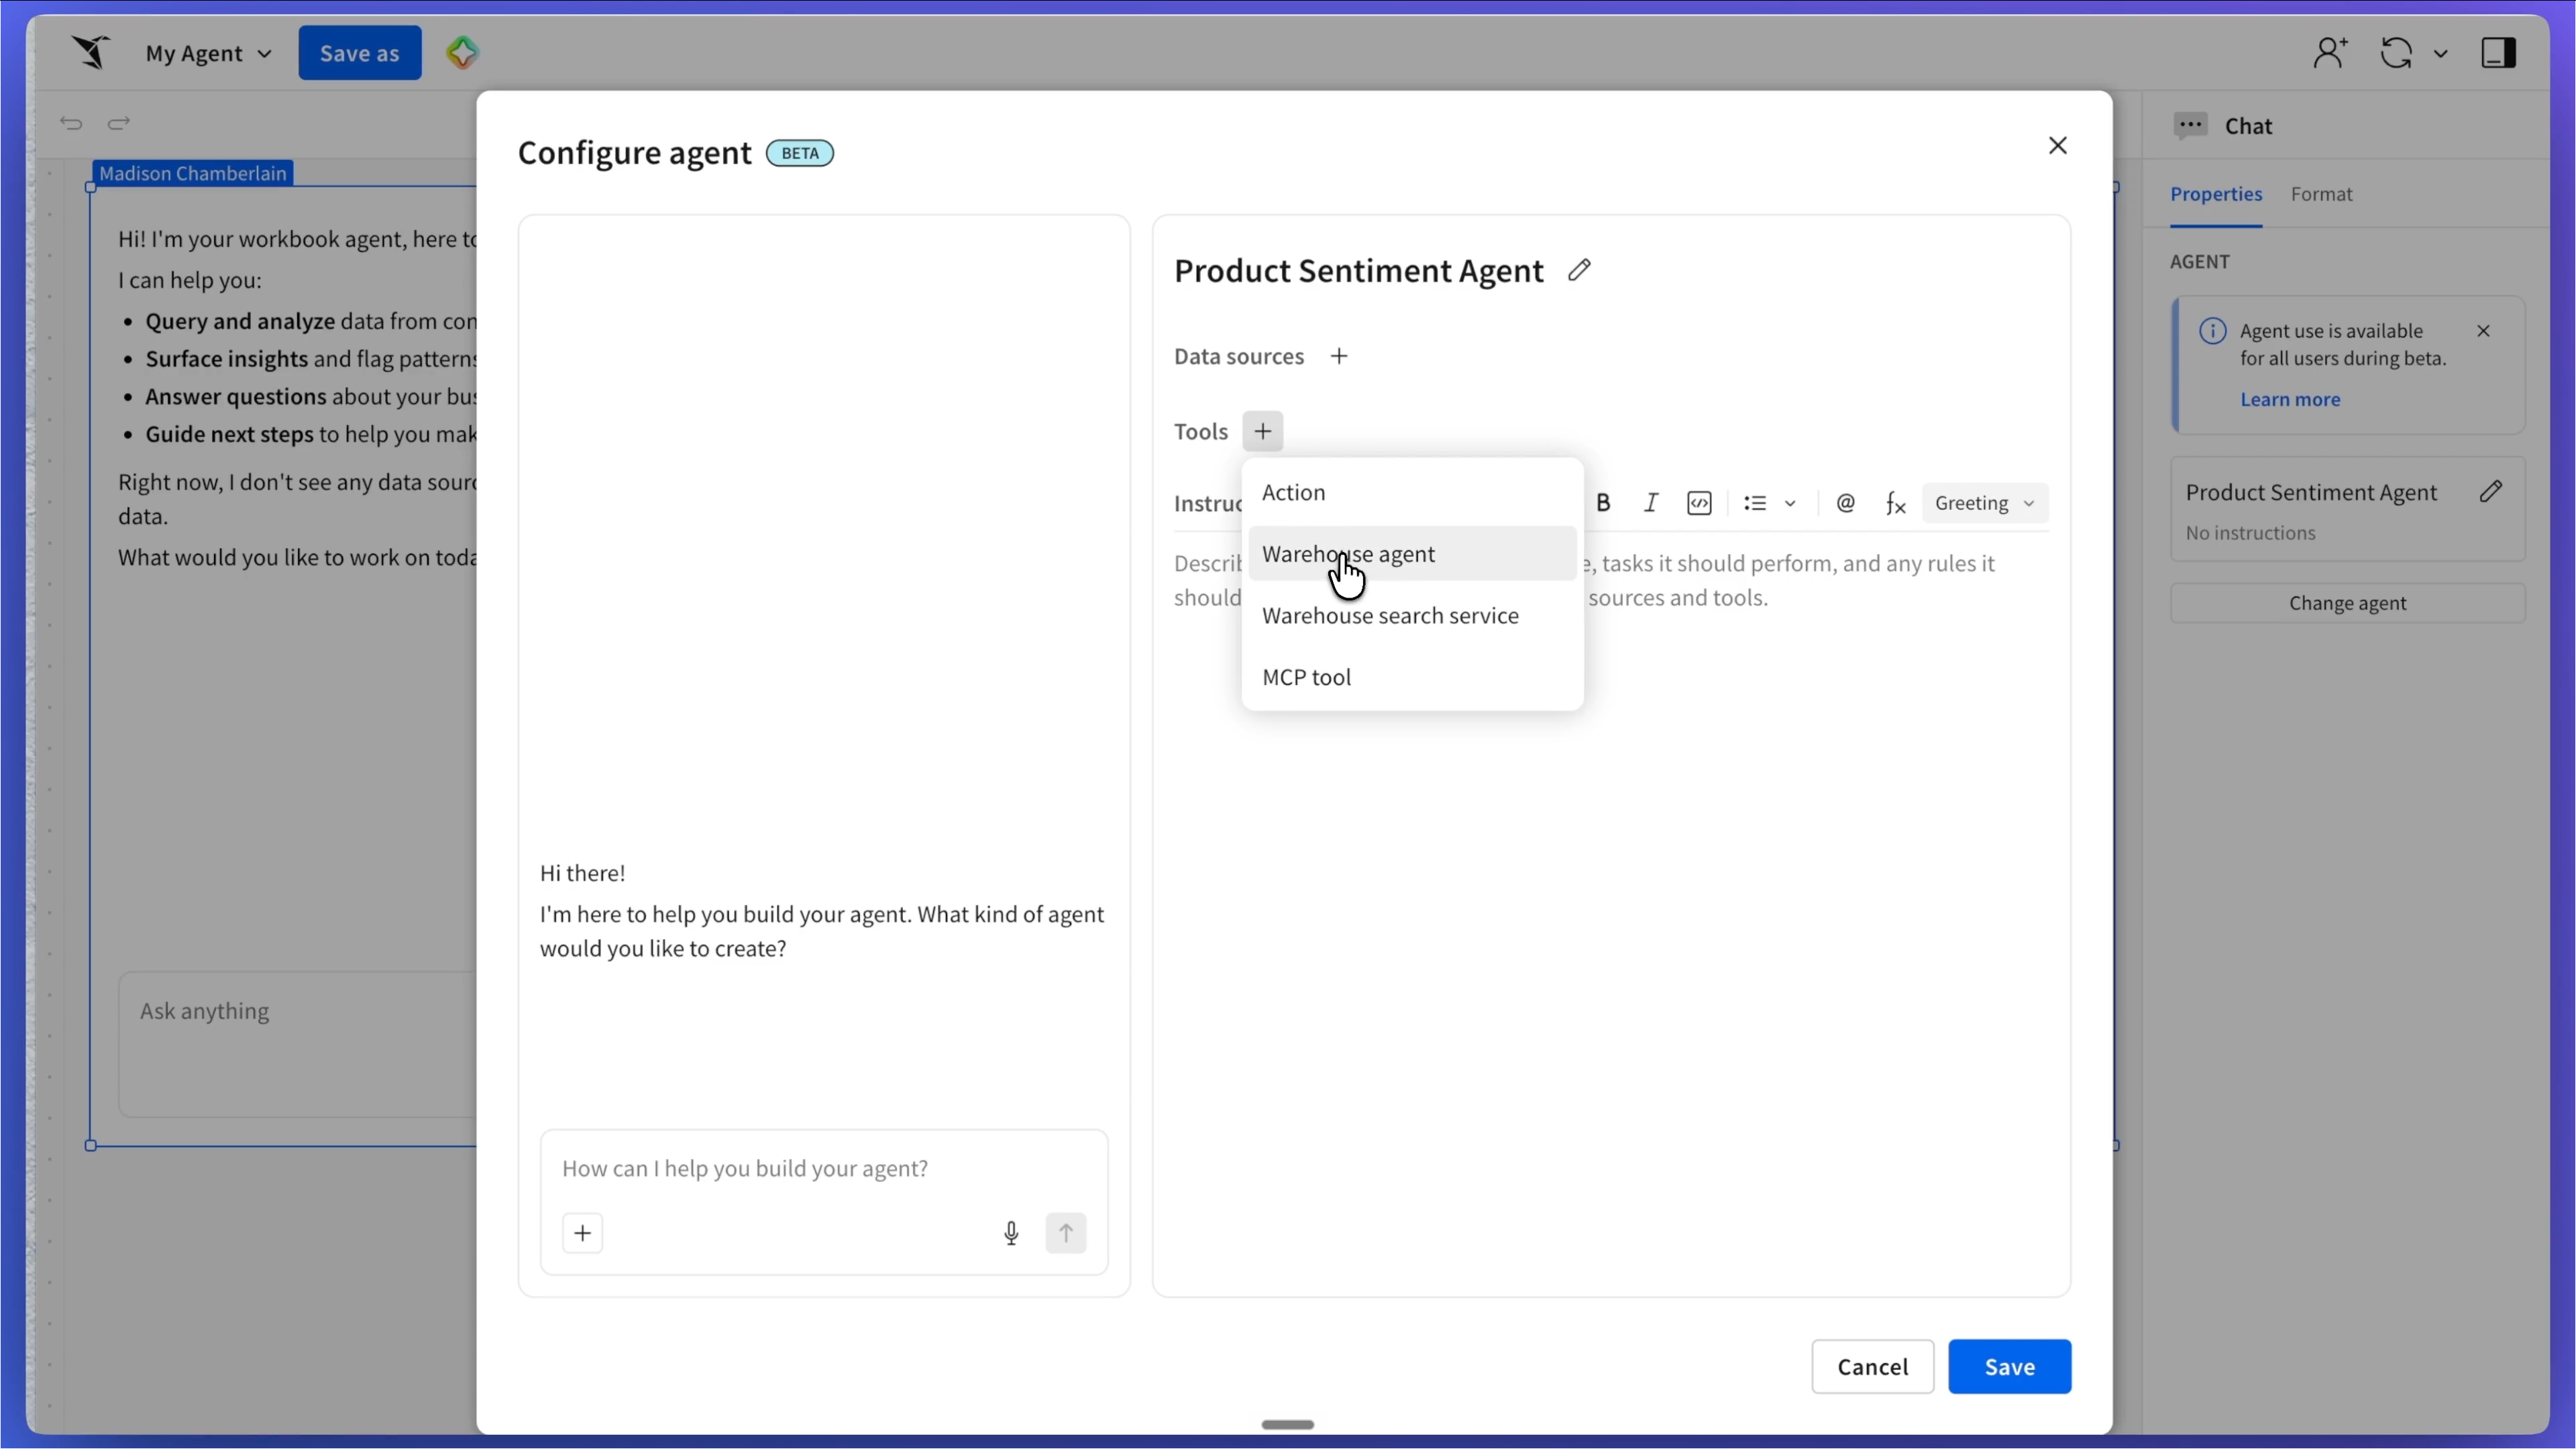This screenshot has width=2576, height=1449.
Task: Click the Sigma bird logo icon
Action: [x=90, y=52]
